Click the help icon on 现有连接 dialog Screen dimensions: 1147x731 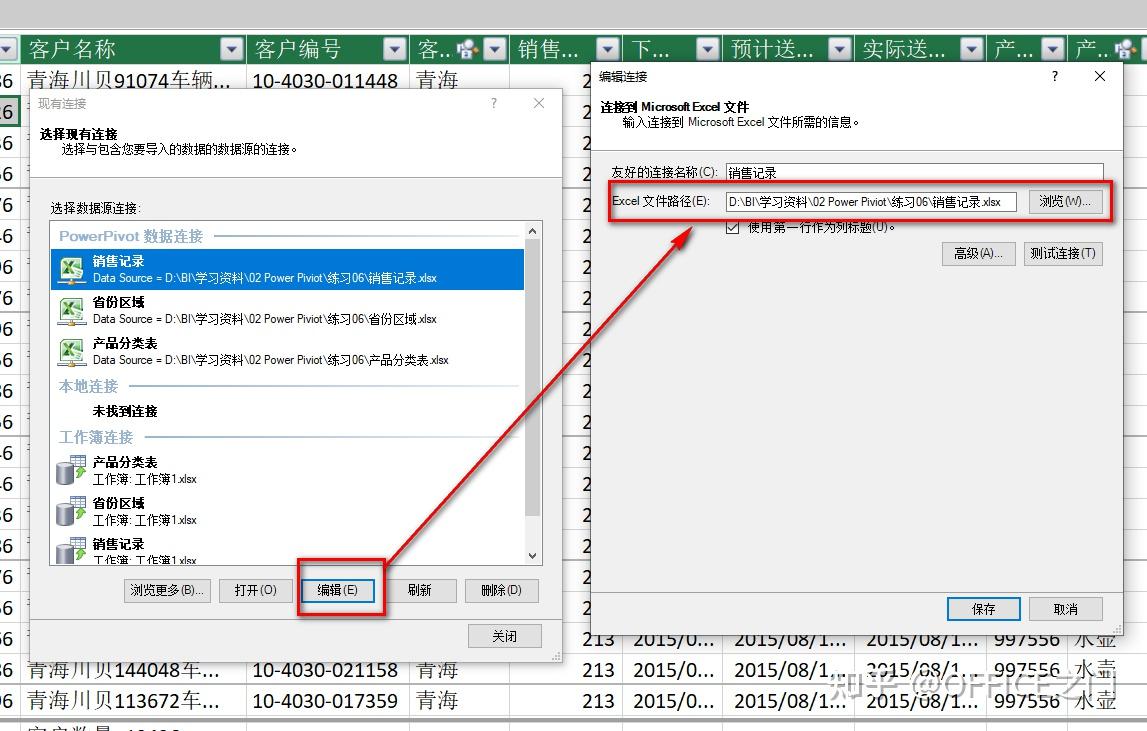click(493, 103)
